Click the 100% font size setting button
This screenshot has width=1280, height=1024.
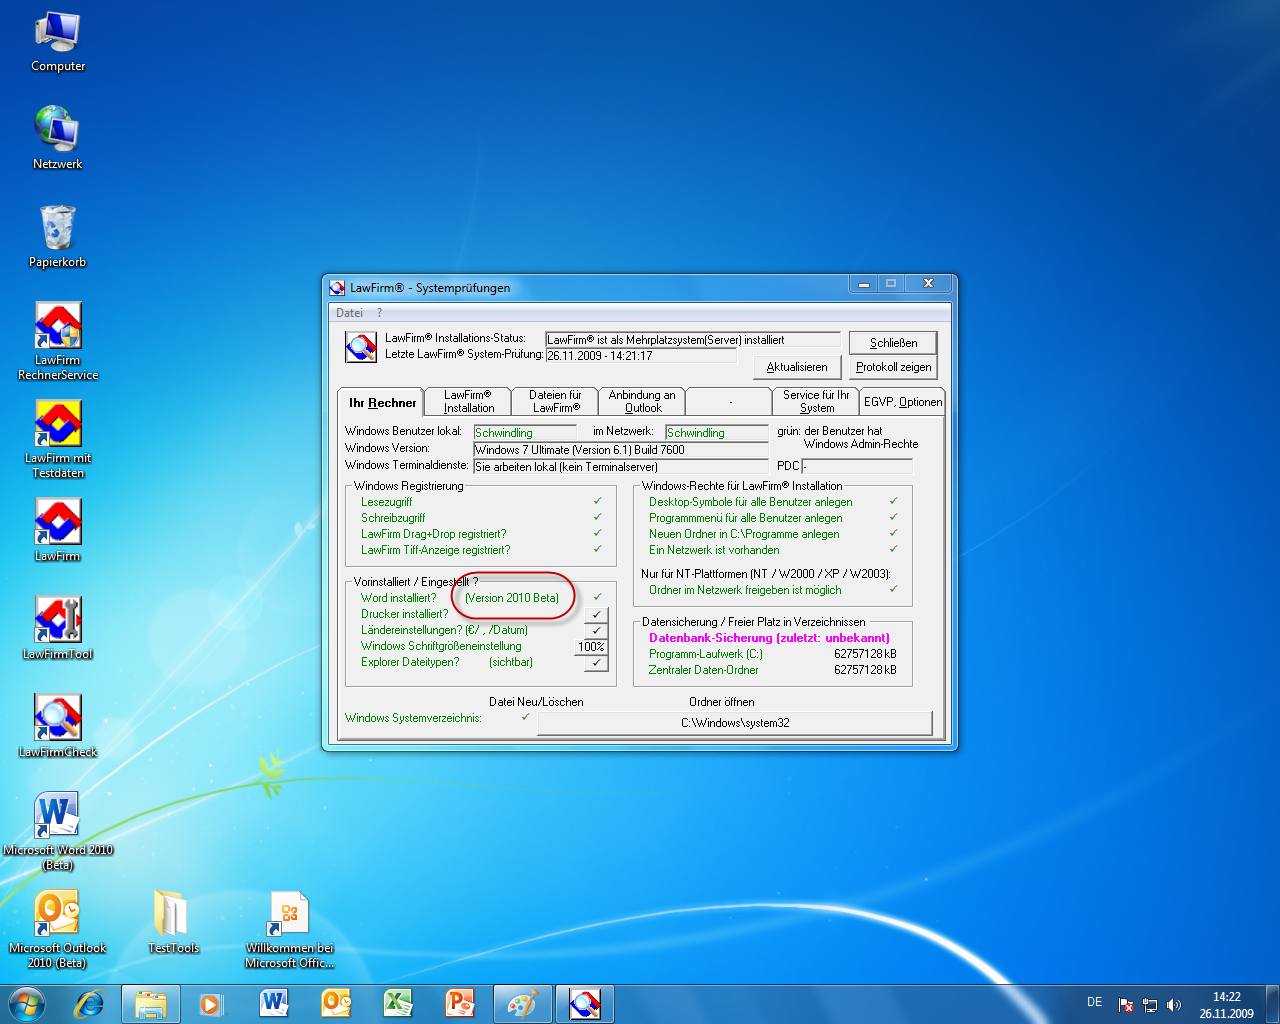591,646
